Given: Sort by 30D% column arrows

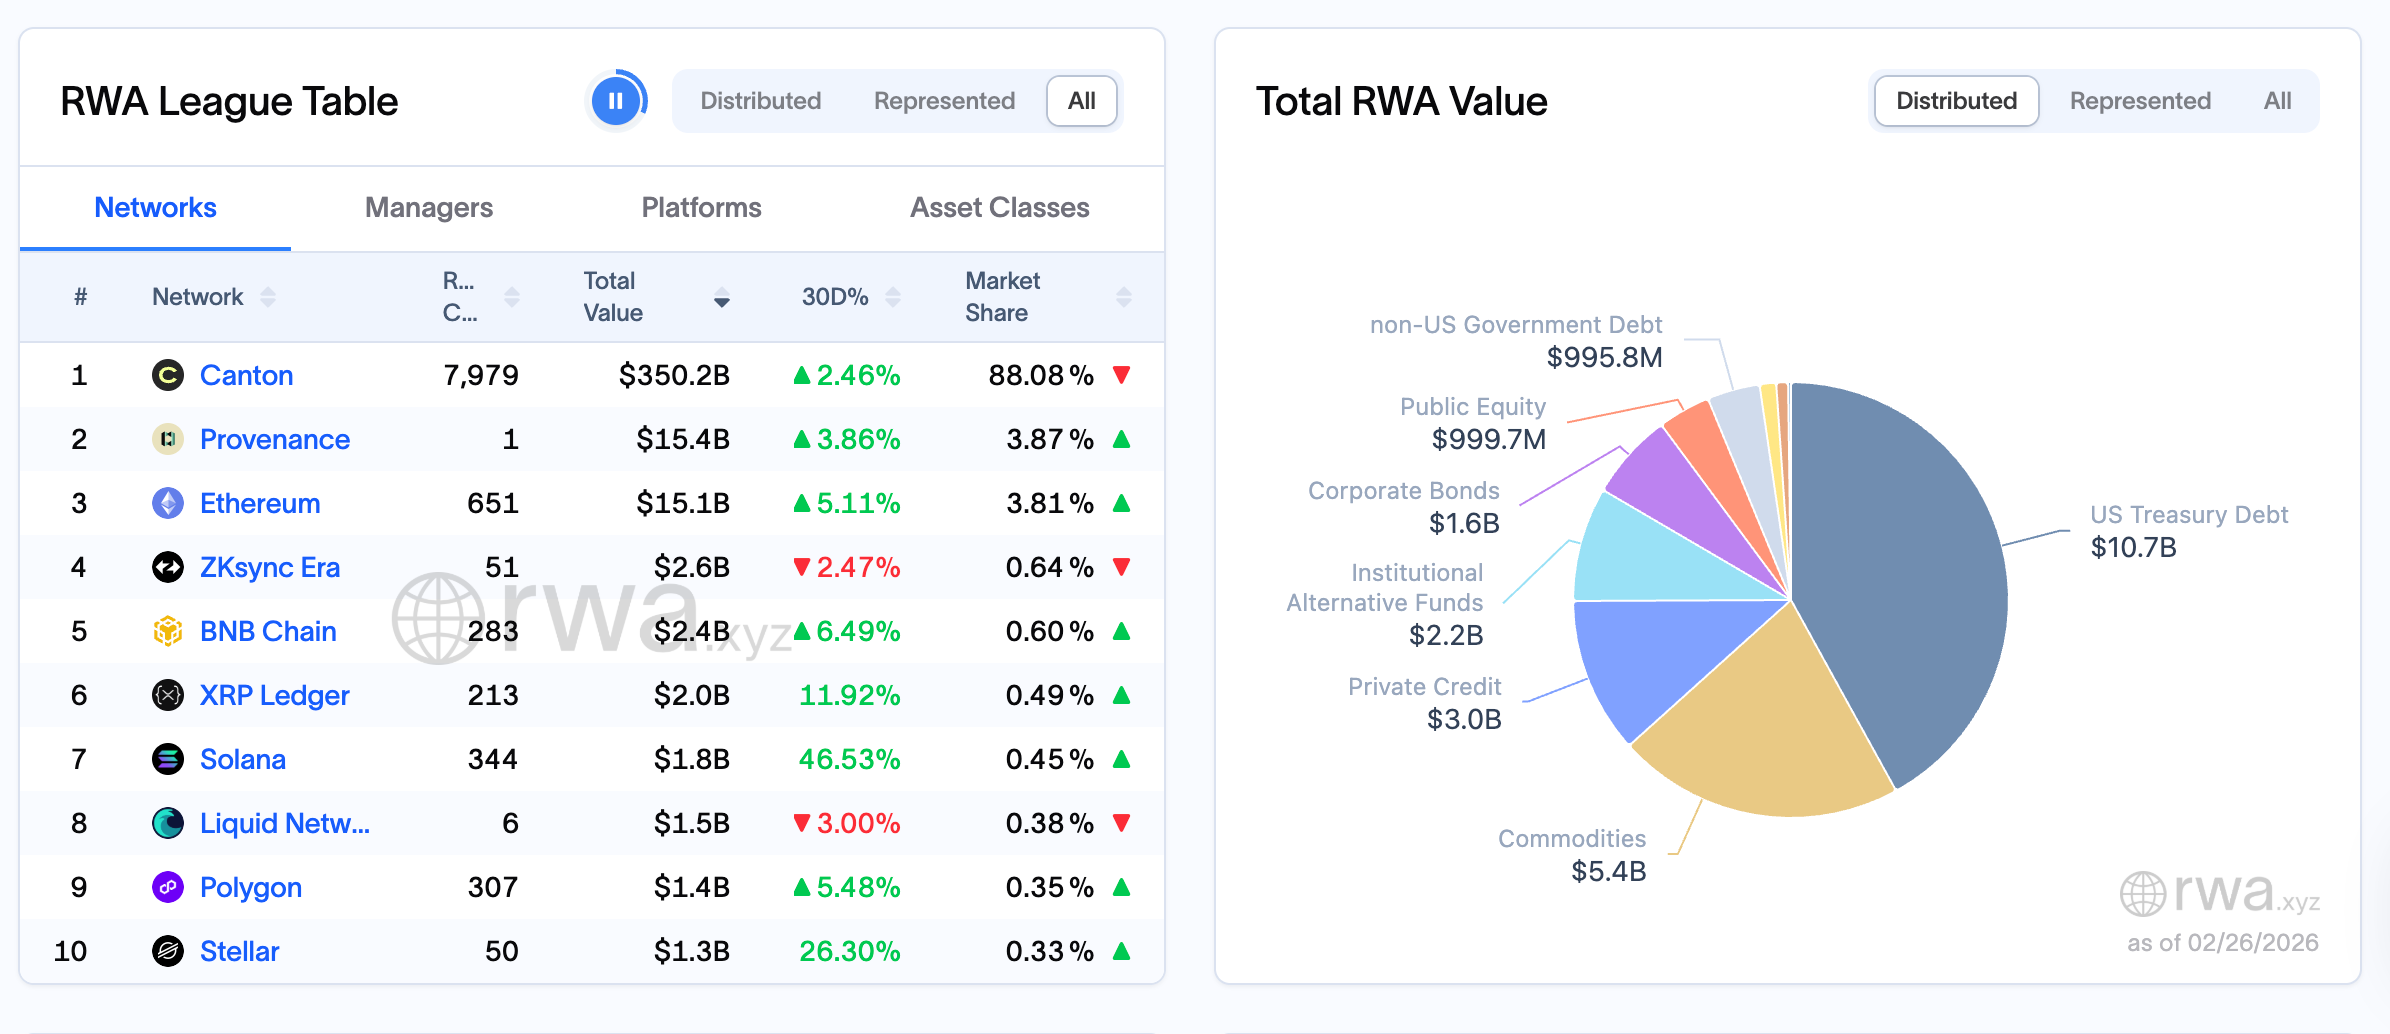Looking at the screenshot, I should (893, 297).
